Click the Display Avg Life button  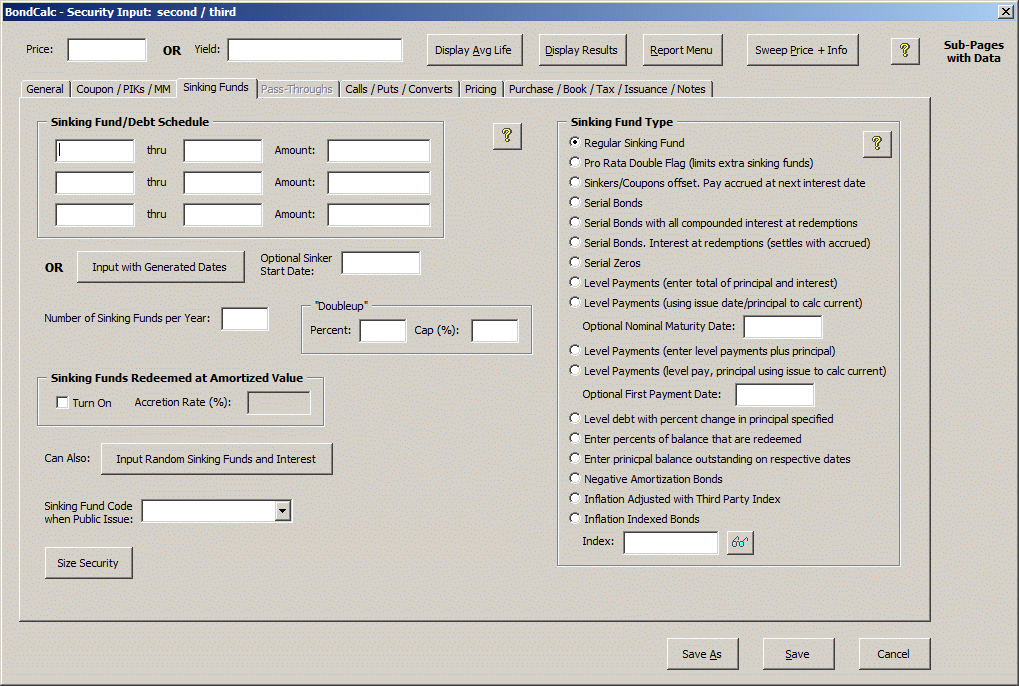point(474,50)
